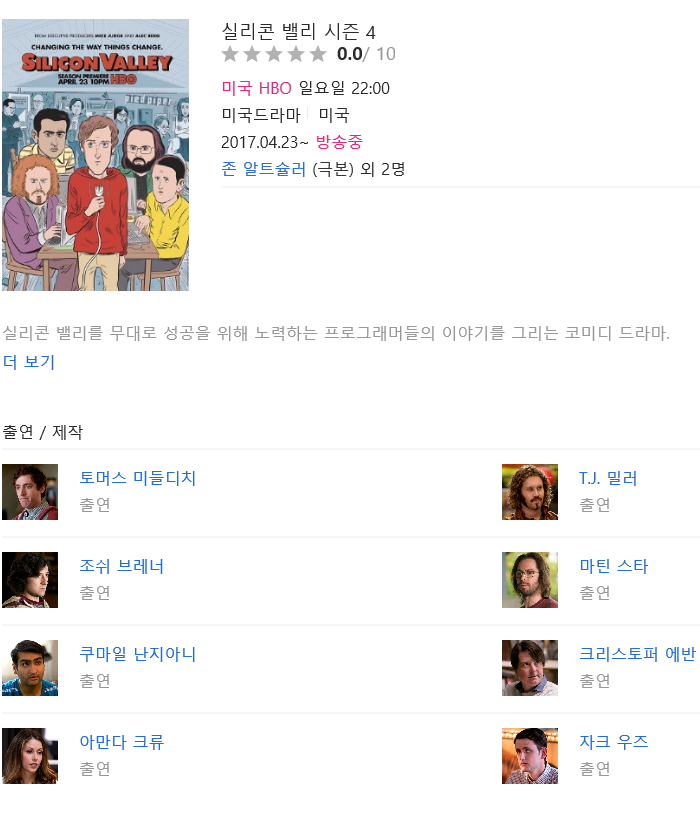Click 조쉬 브레너 profile photo
This screenshot has width=700, height=824.
tap(30, 580)
